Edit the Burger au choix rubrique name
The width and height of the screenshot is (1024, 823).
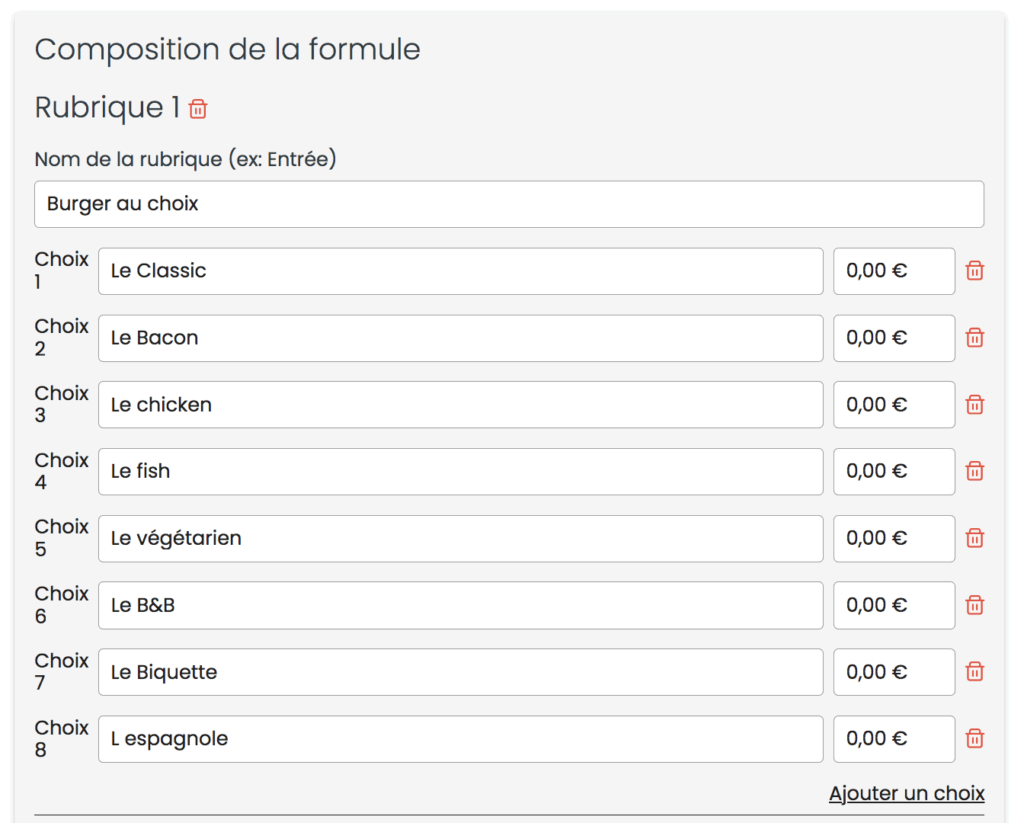[x=509, y=204]
